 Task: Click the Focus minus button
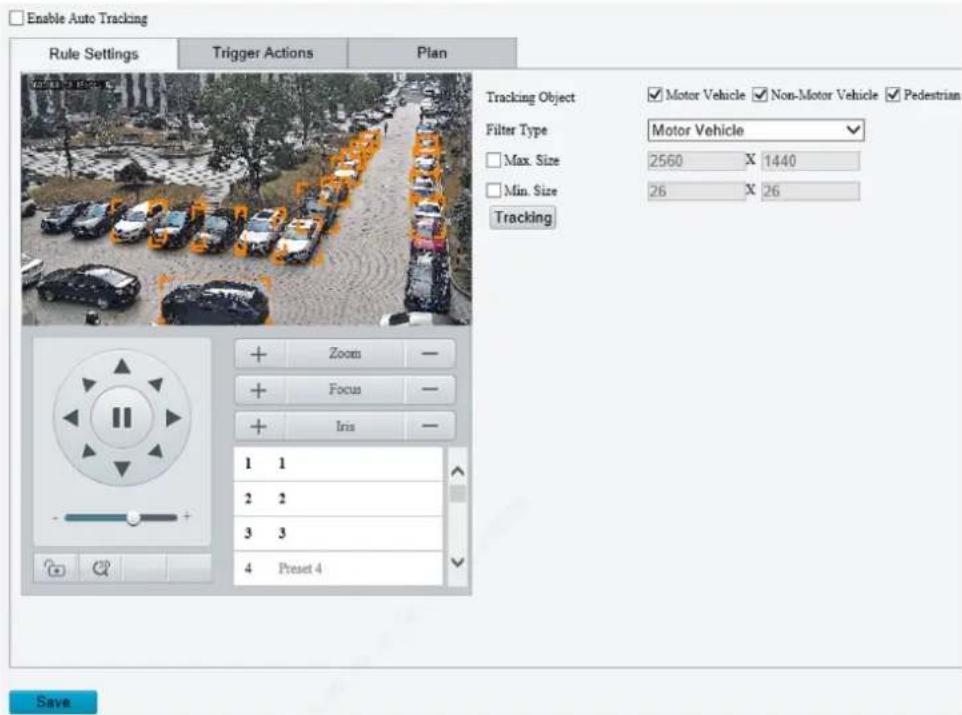pyautogui.click(x=430, y=390)
